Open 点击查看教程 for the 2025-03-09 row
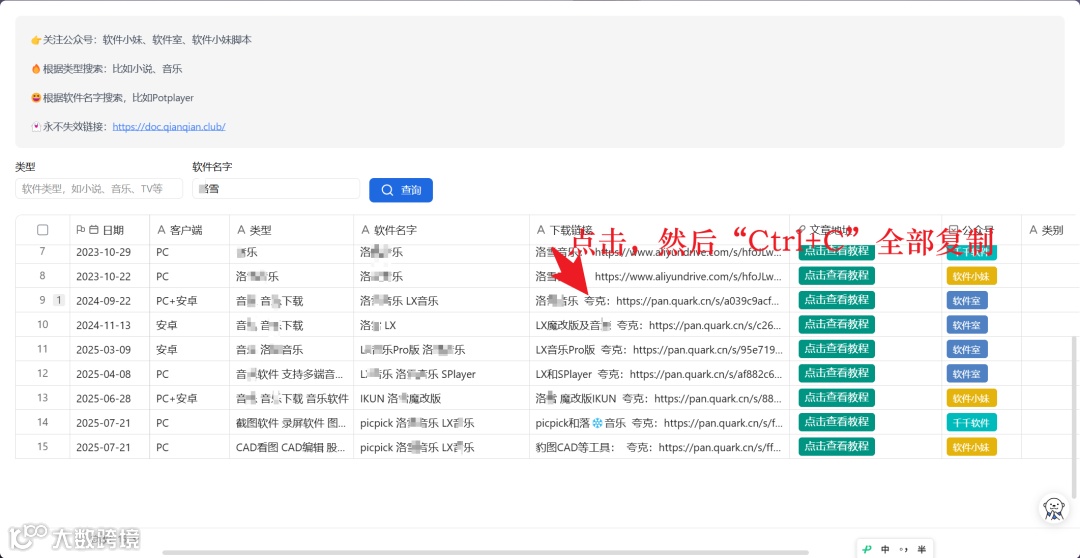 (836, 349)
